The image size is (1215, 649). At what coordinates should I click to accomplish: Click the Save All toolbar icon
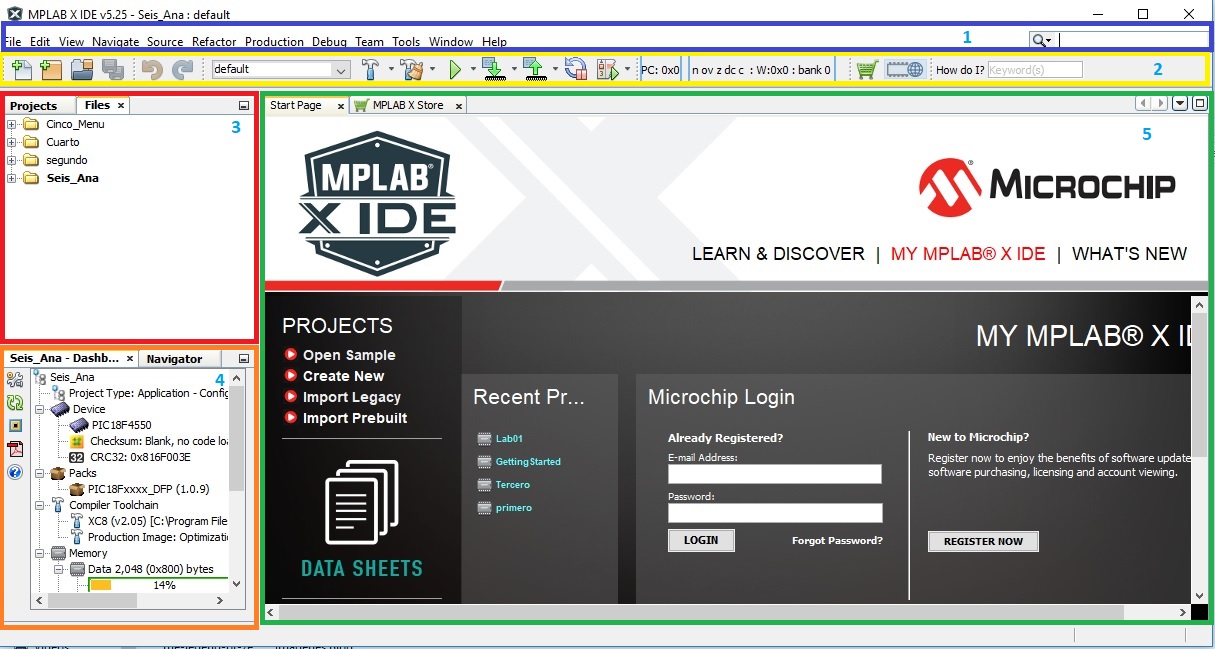click(113, 69)
